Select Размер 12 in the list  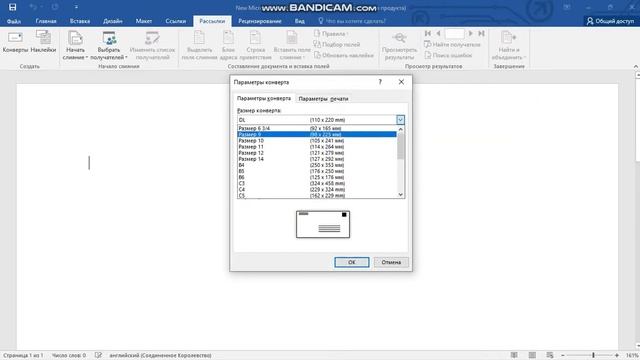click(x=317, y=153)
